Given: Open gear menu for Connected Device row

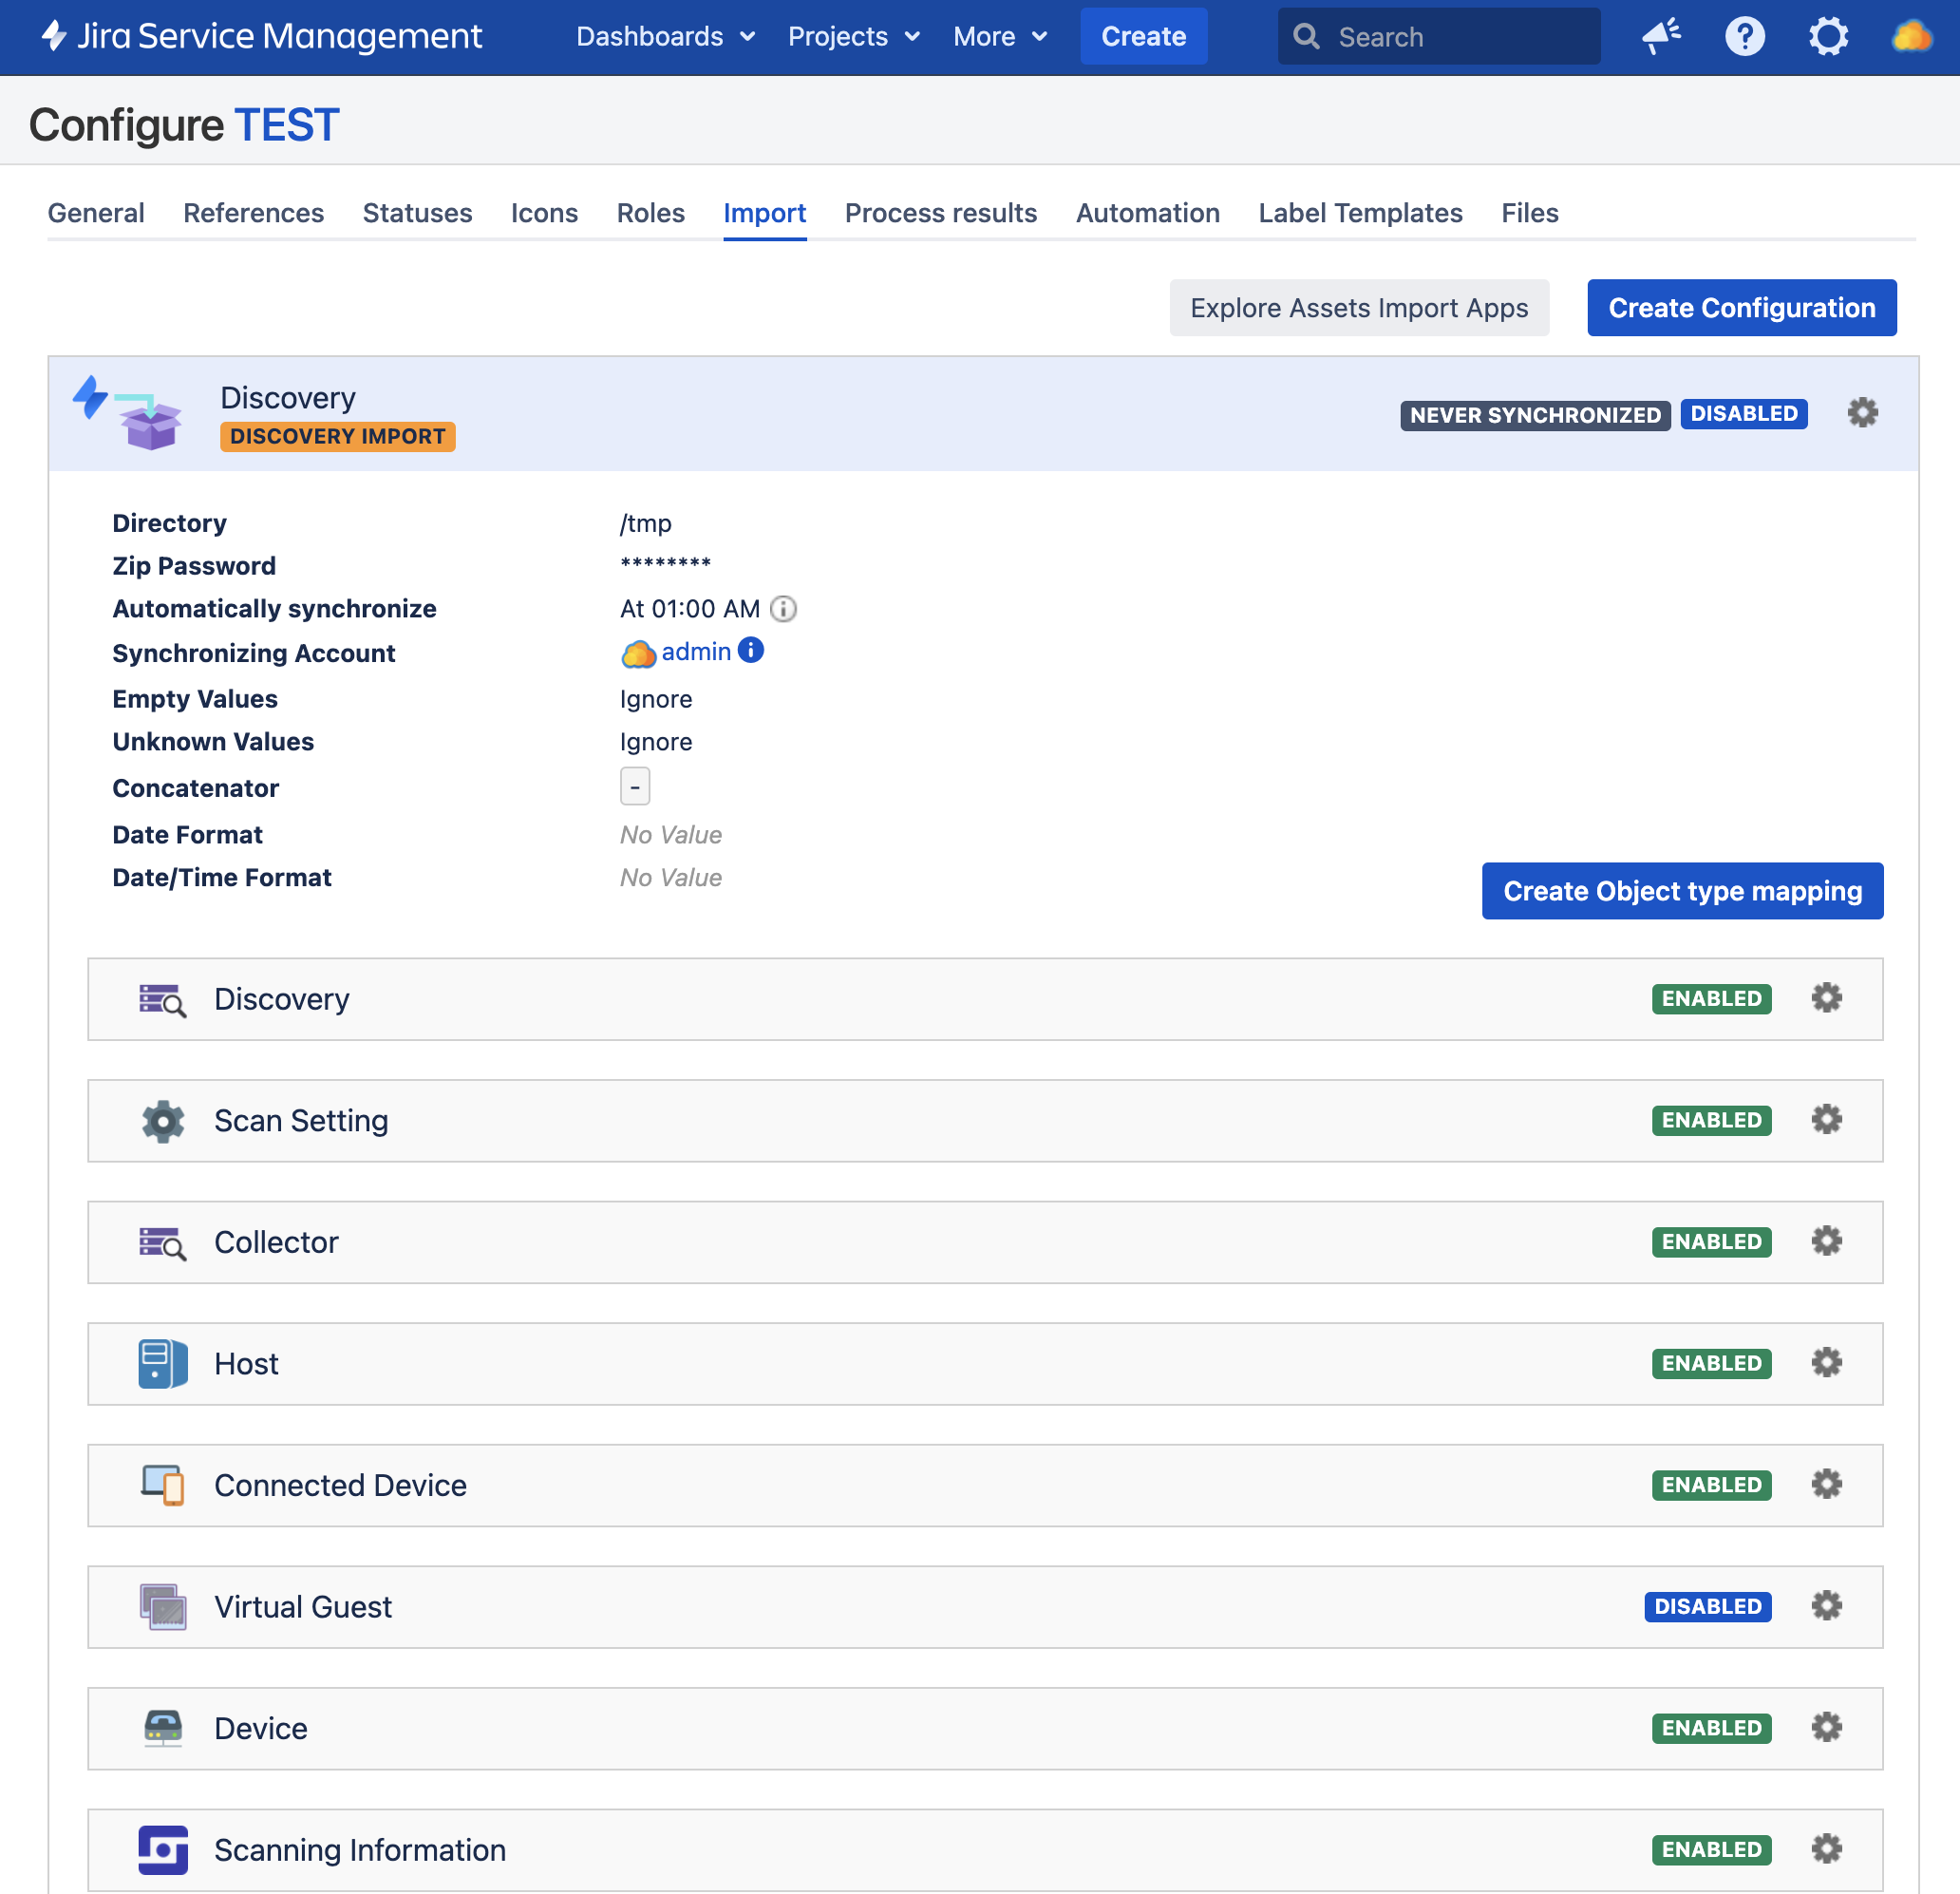Looking at the screenshot, I should (1827, 1485).
